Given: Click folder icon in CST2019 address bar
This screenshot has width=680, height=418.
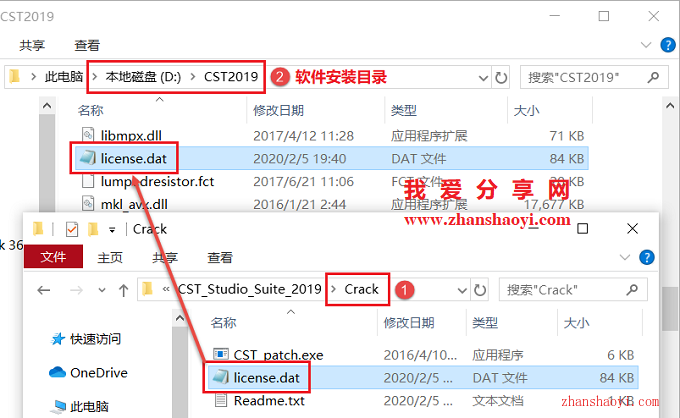Looking at the screenshot, I should (x=15, y=77).
